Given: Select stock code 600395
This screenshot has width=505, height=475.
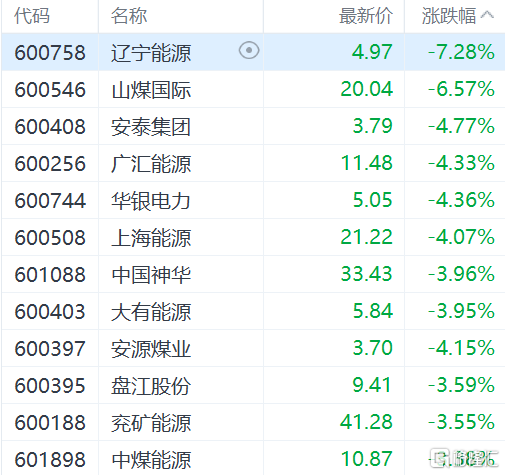Looking at the screenshot, I should coord(50,386).
